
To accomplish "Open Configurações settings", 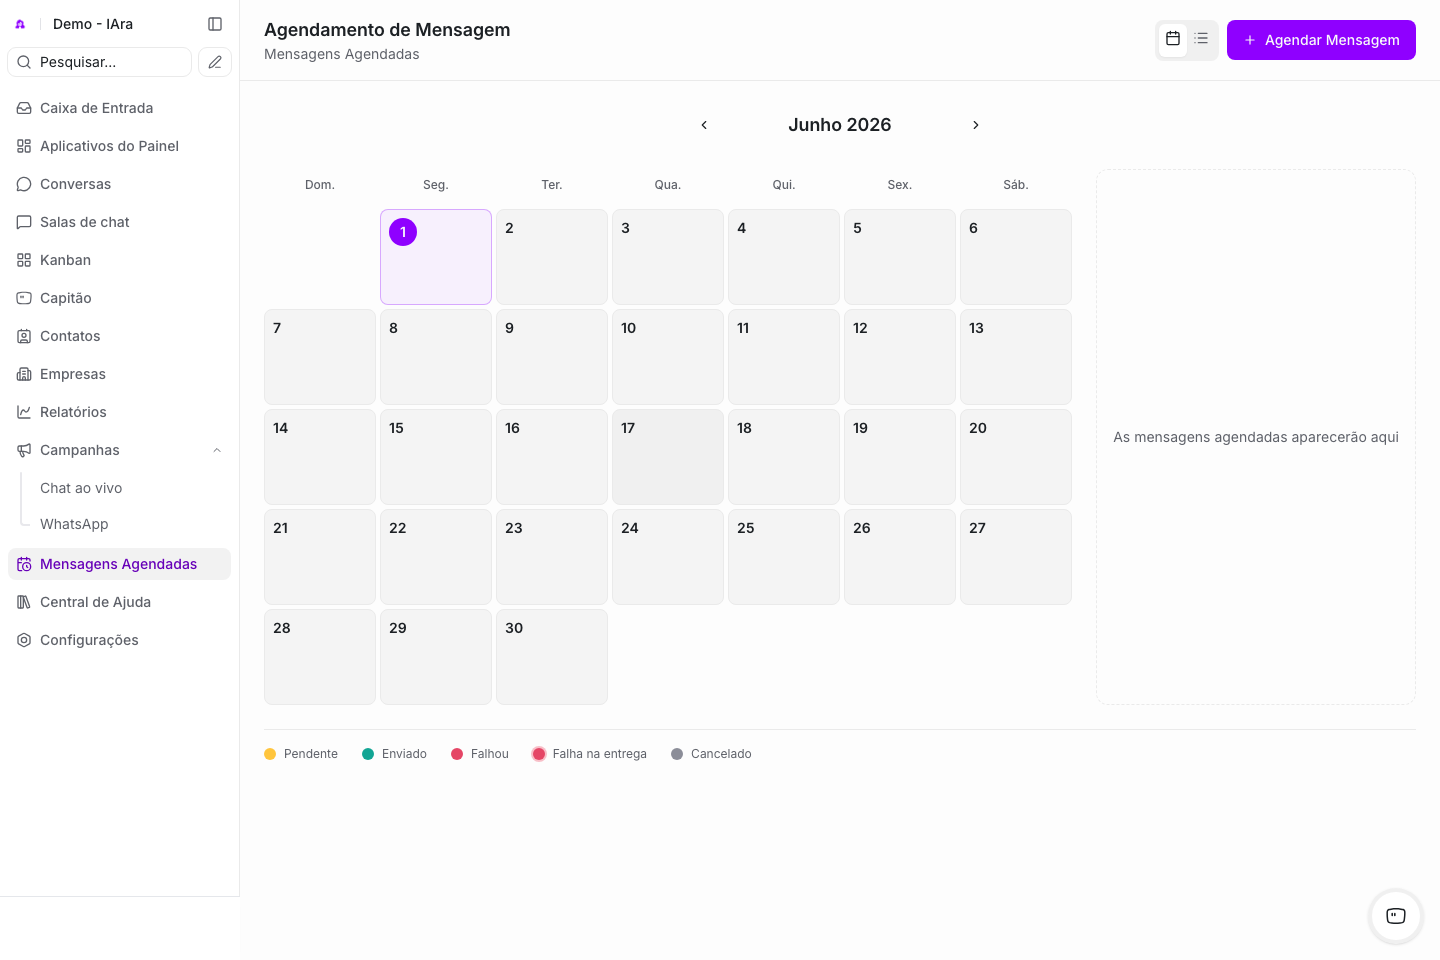I will click(x=119, y=640).
